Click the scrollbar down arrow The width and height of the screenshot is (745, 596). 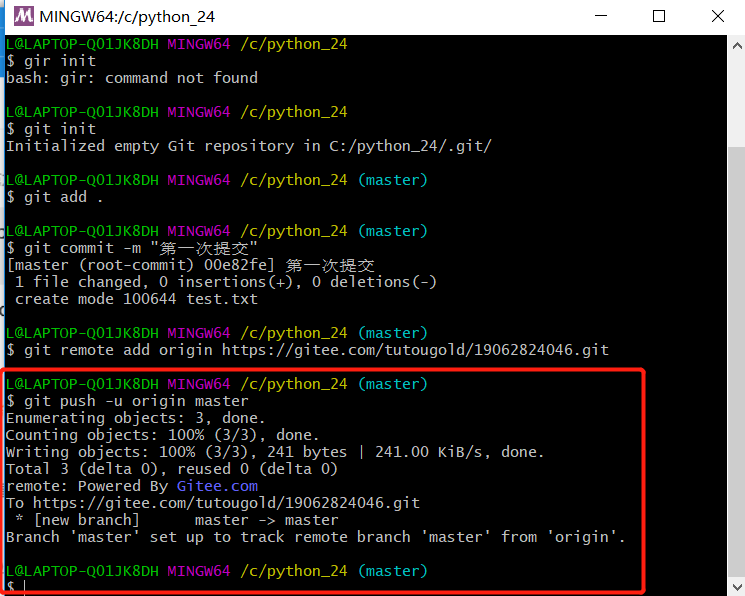[x=736, y=586]
